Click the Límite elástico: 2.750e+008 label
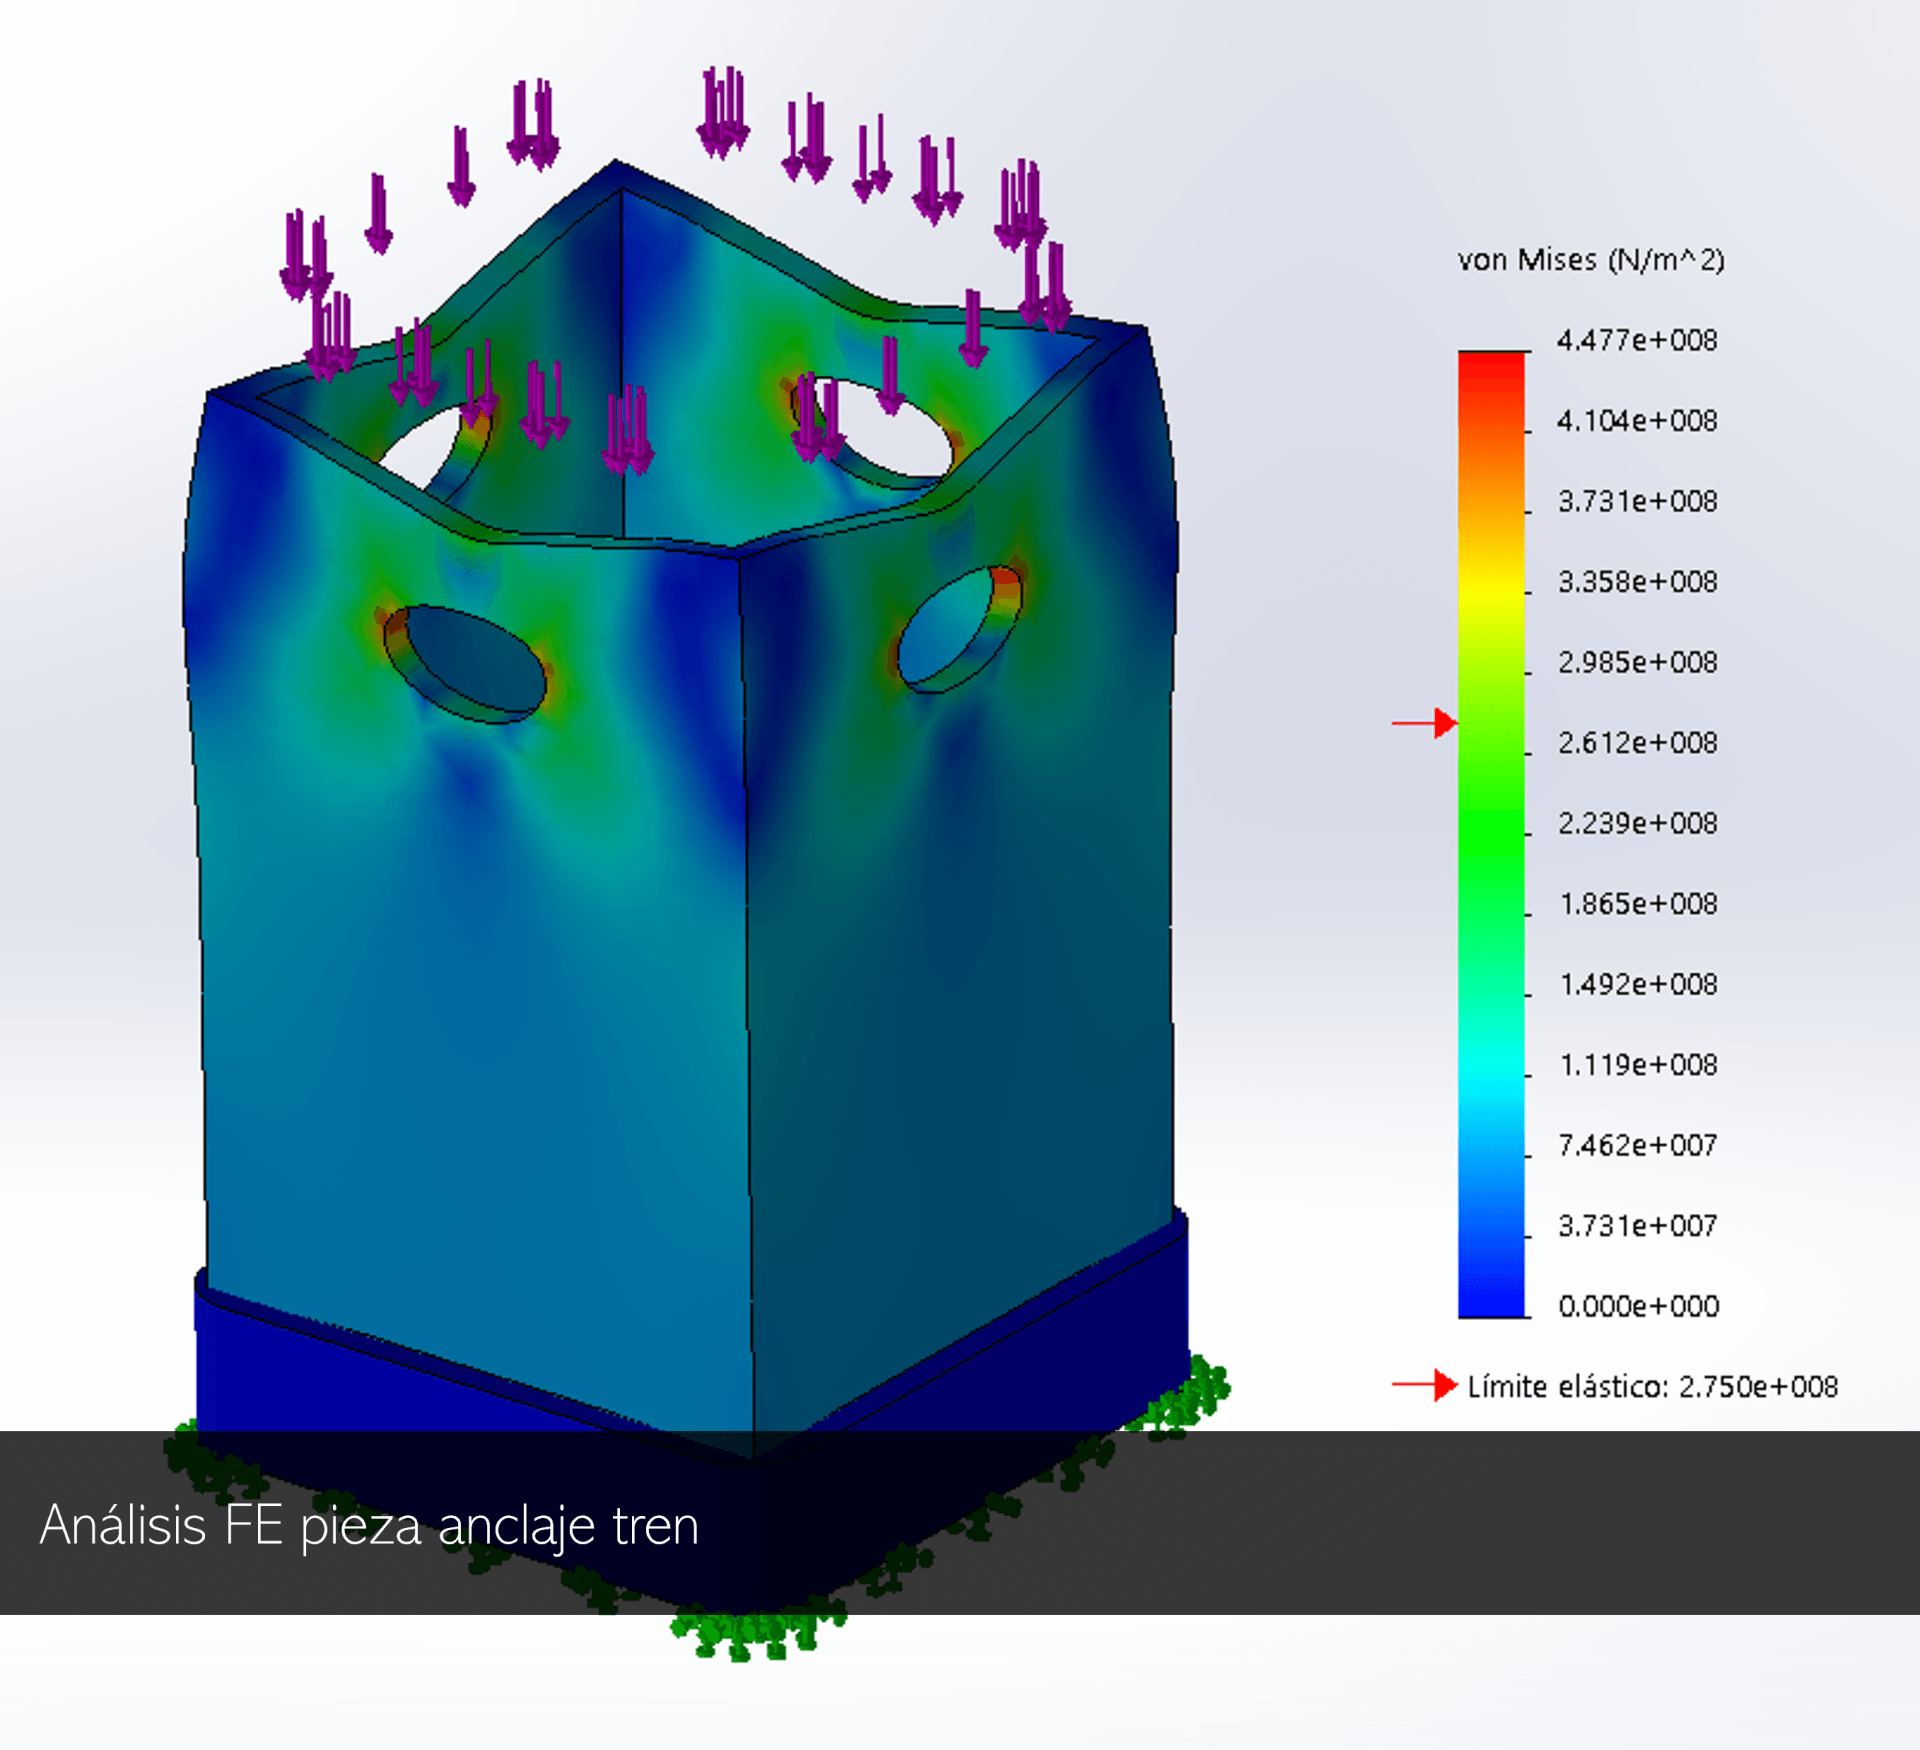This screenshot has height=1750, width=1920. pyautogui.click(x=1652, y=1386)
